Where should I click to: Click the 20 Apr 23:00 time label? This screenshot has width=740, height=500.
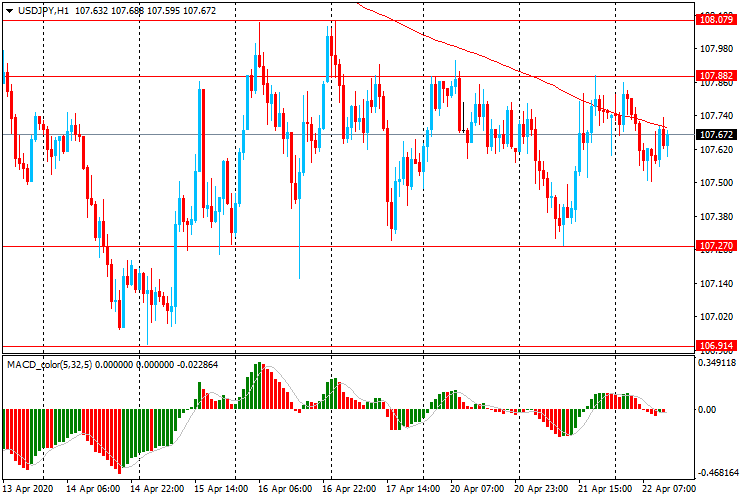[540, 490]
